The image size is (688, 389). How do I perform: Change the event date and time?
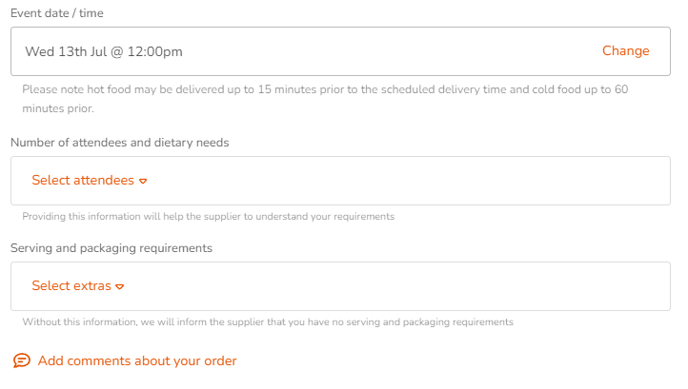pyautogui.click(x=625, y=51)
